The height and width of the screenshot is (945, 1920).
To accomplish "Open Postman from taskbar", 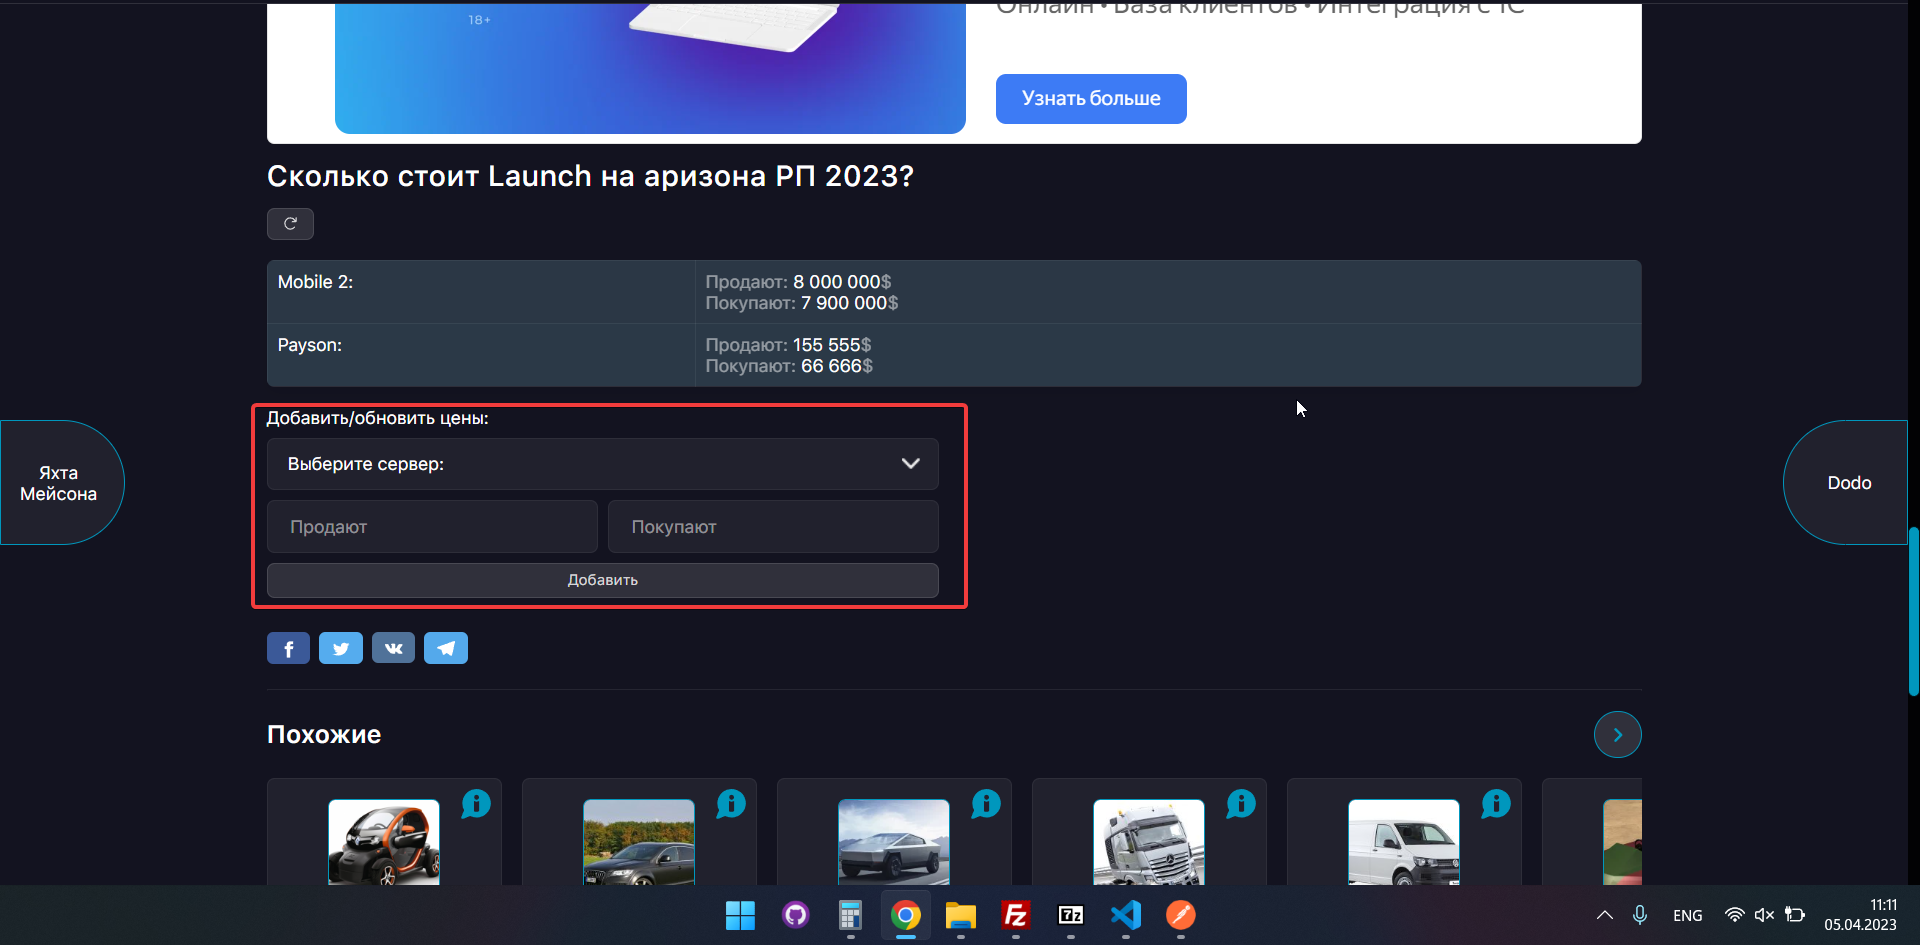I will [1181, 915].
